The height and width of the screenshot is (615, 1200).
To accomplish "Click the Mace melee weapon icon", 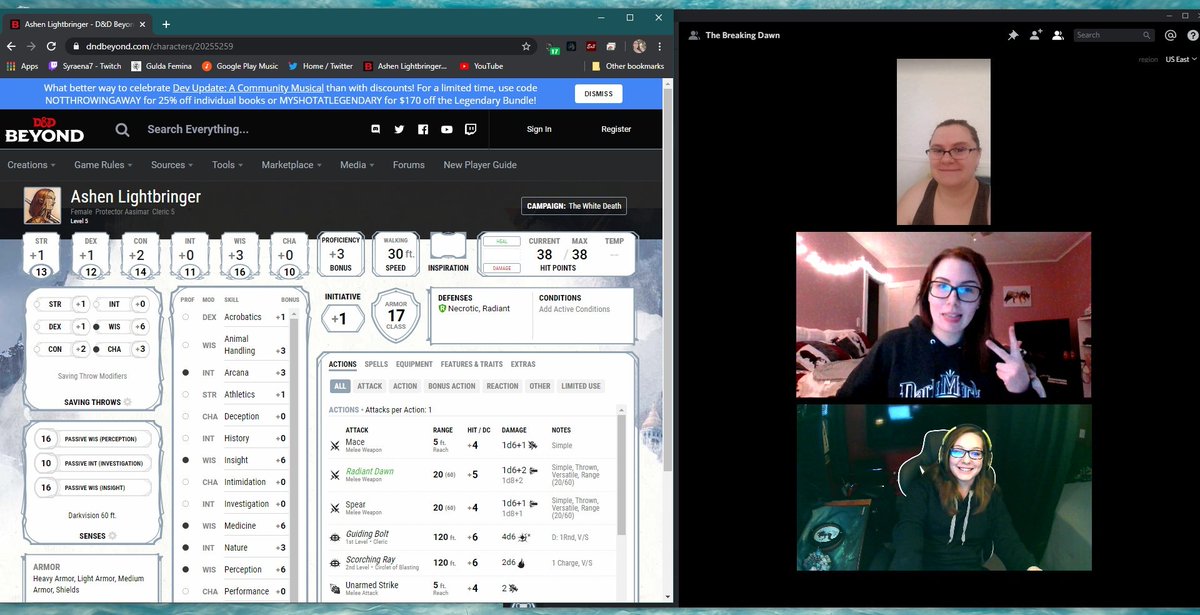I will [x=335, y=446].
